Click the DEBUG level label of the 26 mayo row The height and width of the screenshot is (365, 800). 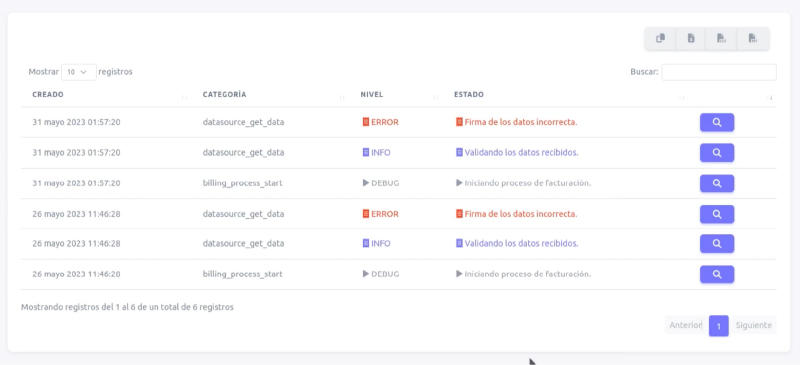click(x=381, y=274)
